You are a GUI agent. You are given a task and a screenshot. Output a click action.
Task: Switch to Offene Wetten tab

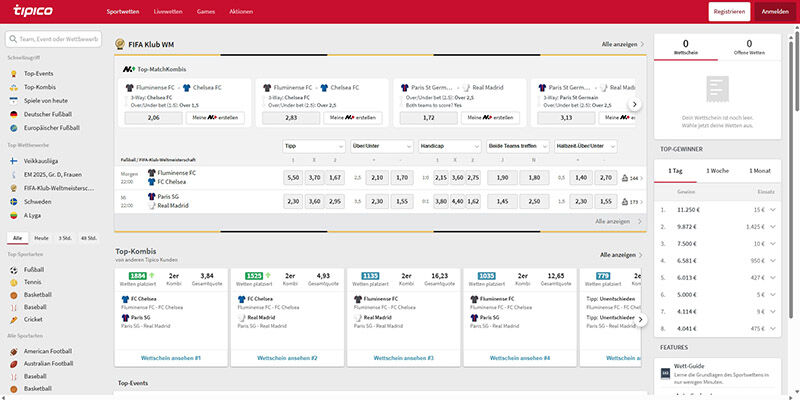click(749, 47)
